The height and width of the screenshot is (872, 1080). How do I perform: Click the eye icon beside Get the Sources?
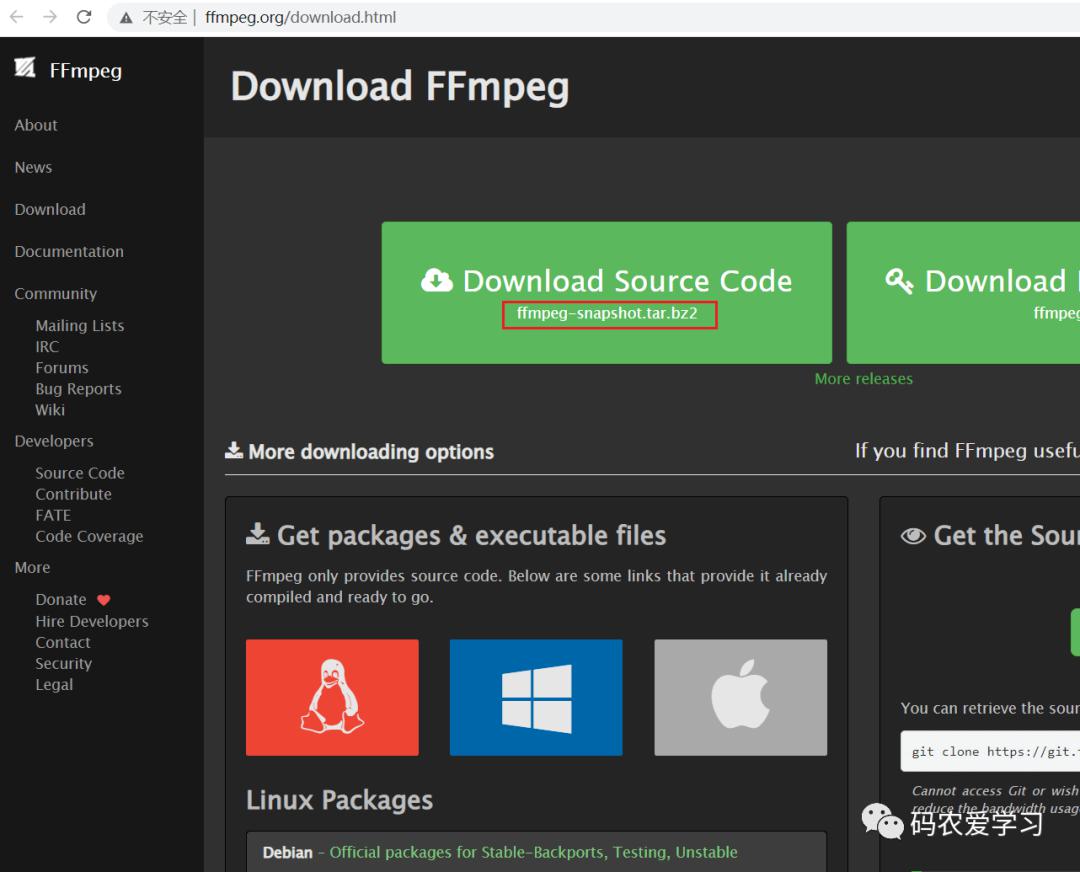pos(913,536)
